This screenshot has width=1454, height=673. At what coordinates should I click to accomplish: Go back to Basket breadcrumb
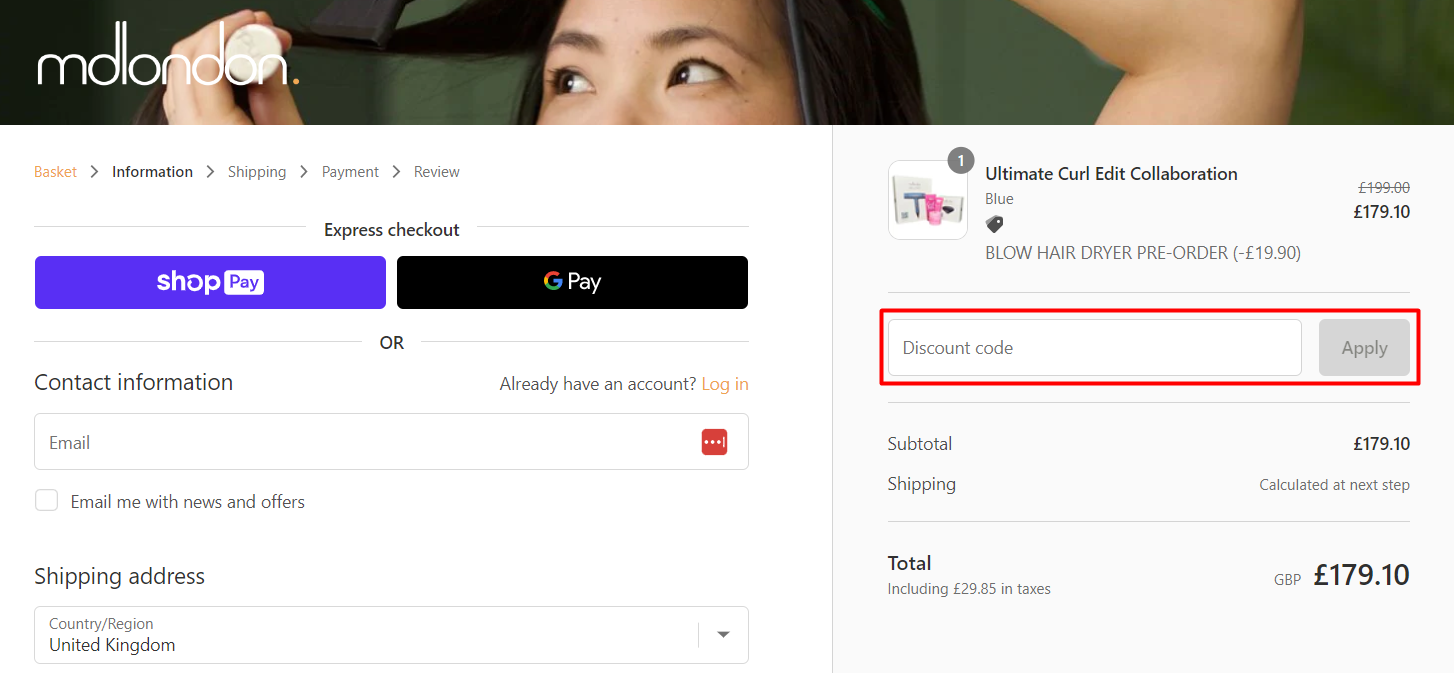coord(55,172)
